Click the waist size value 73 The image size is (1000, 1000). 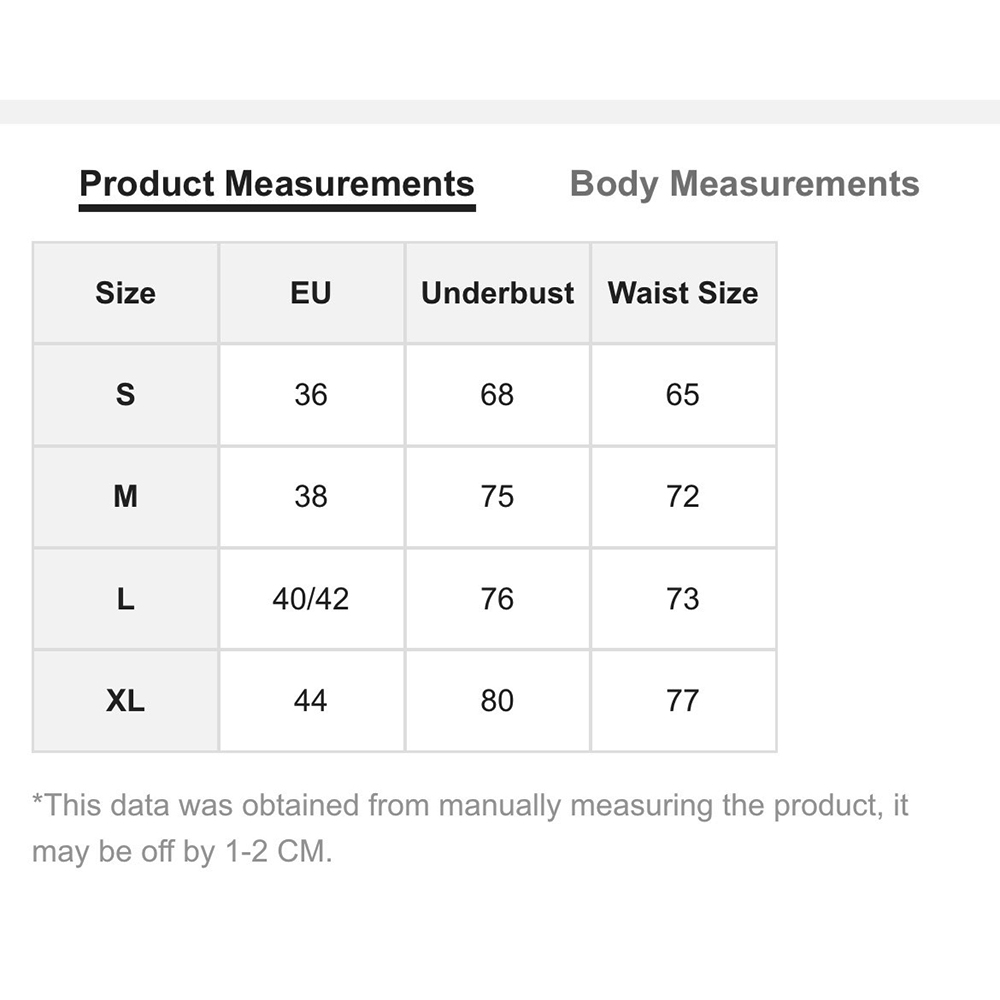tap(683, 599)
